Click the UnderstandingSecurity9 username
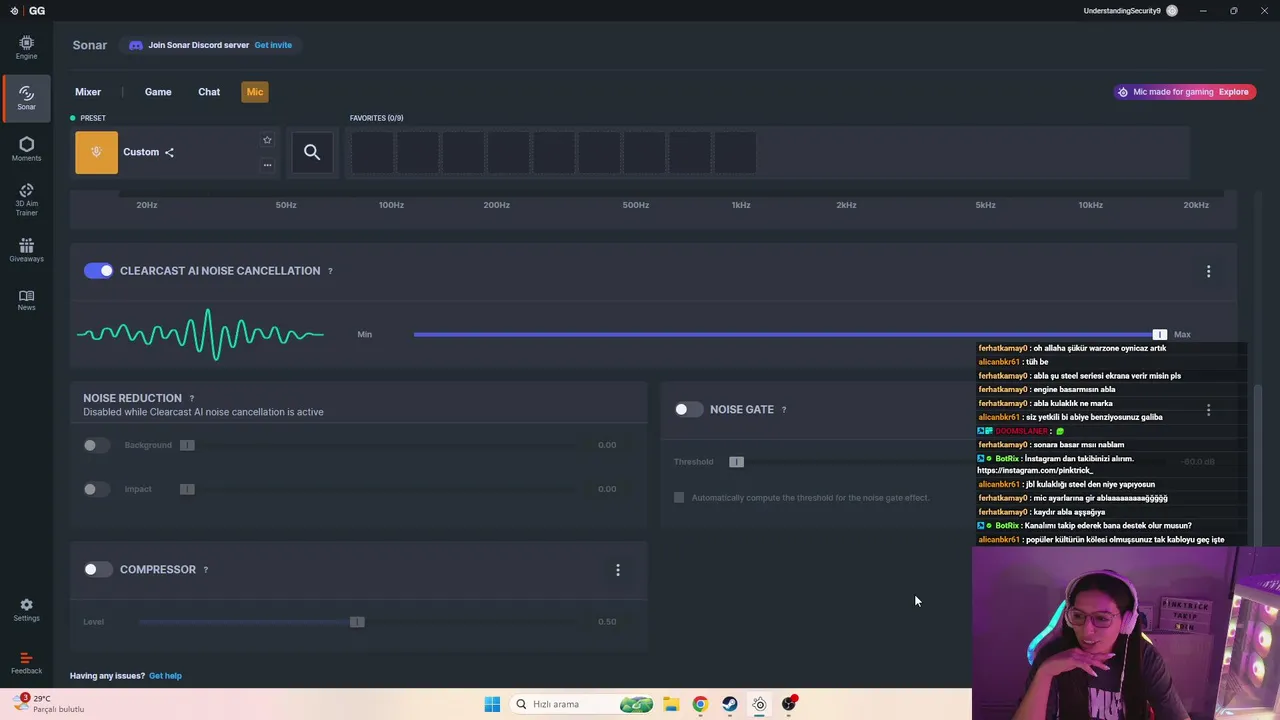 [x=1122, y=11]
